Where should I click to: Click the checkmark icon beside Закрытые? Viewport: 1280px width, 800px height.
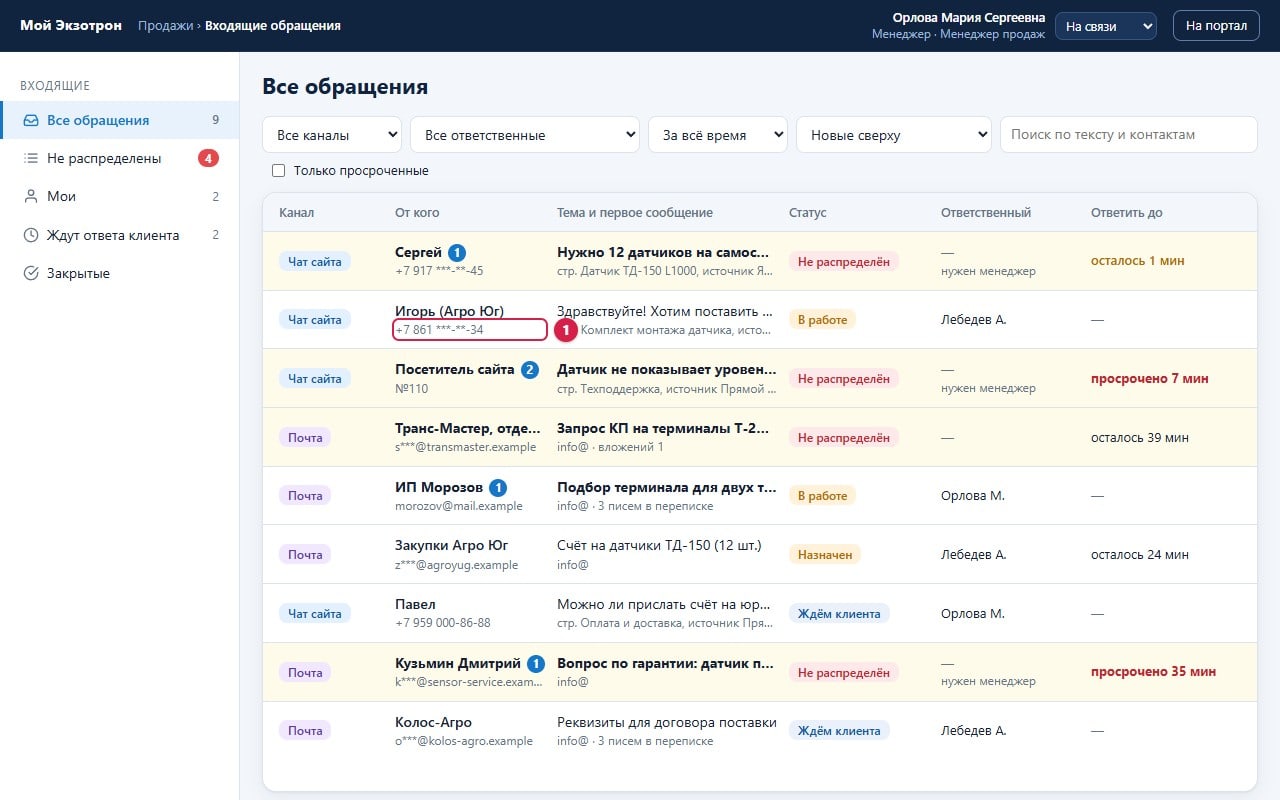[31, 273]
